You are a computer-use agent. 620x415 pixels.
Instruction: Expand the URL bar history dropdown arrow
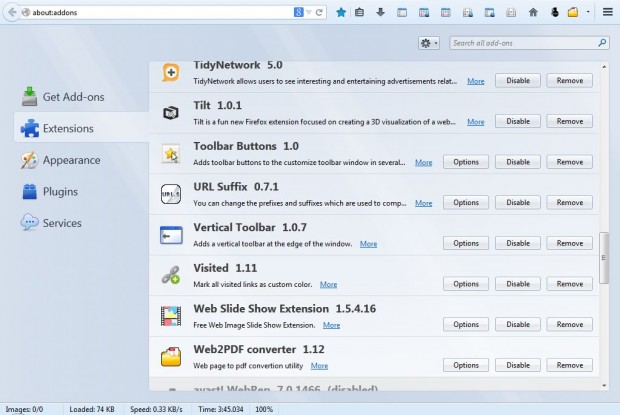309,12
